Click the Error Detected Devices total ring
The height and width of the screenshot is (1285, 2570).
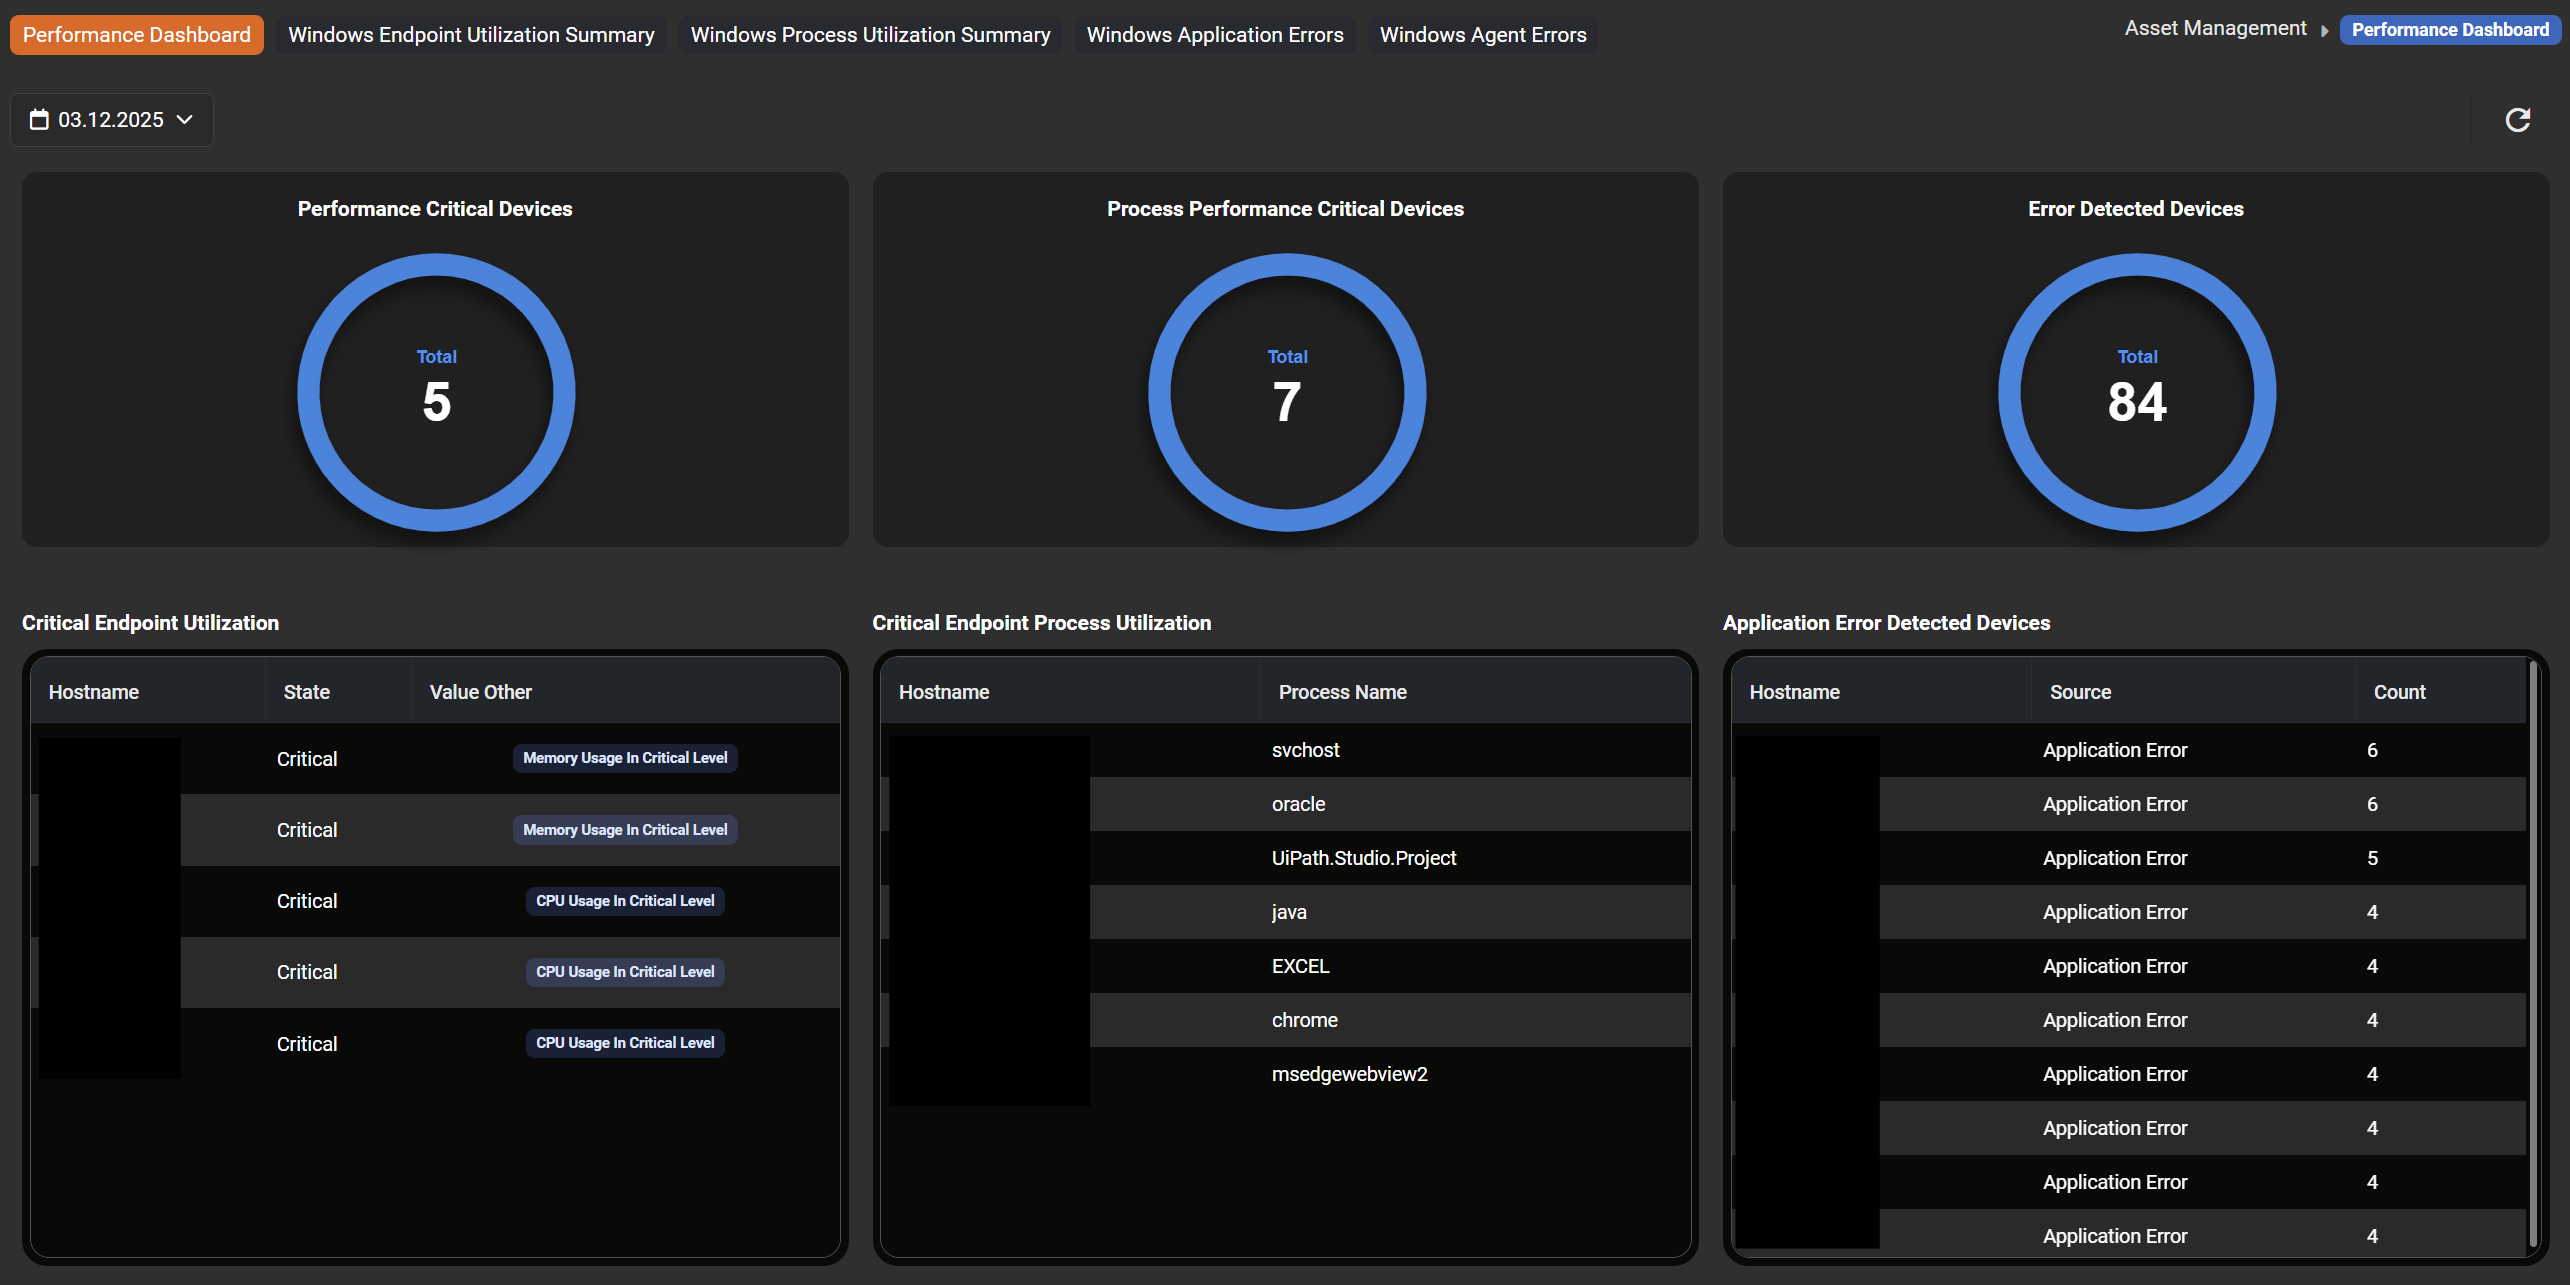[2136, 392]
